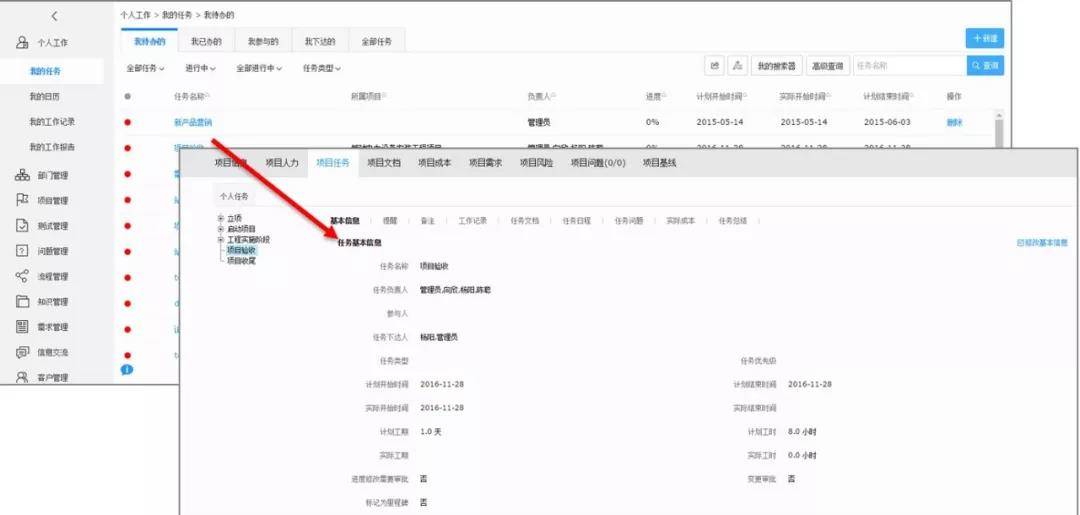Open the 项目文档 tab

383,163
